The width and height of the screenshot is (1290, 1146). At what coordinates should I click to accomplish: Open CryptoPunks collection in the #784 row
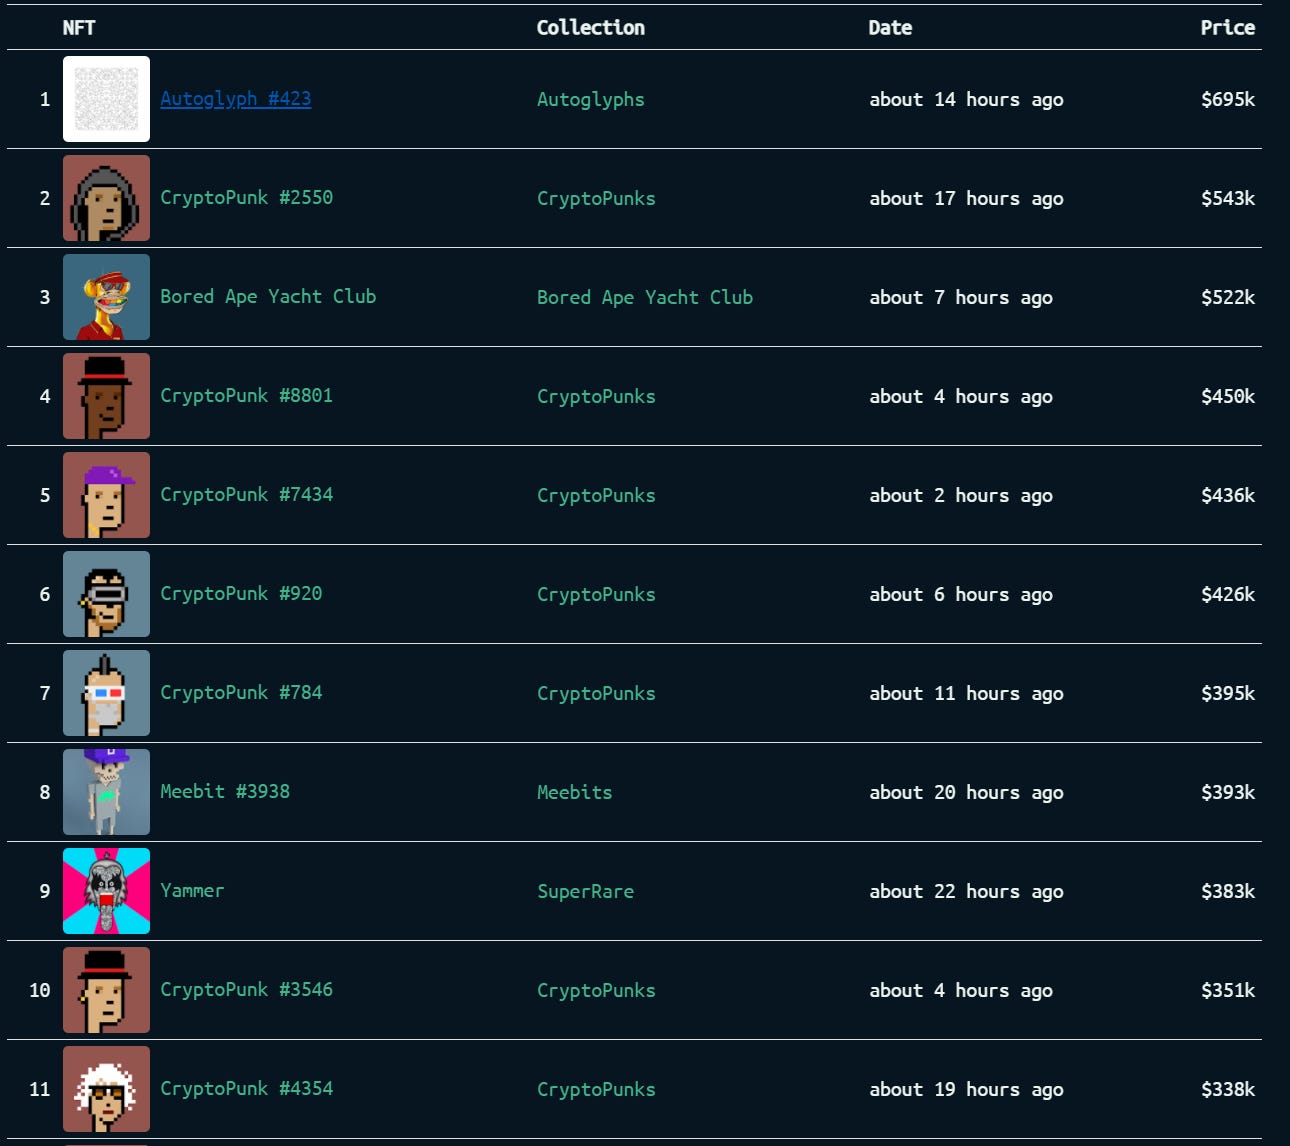(596, 693)
